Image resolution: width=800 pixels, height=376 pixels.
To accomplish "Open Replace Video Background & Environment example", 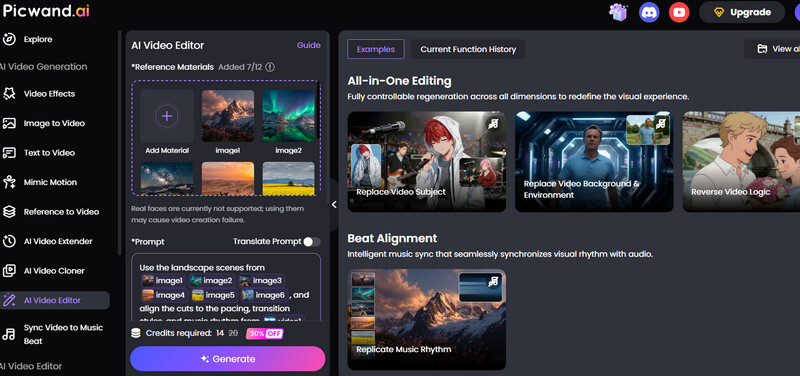I will pyautogui.click(x=594, y=162).
